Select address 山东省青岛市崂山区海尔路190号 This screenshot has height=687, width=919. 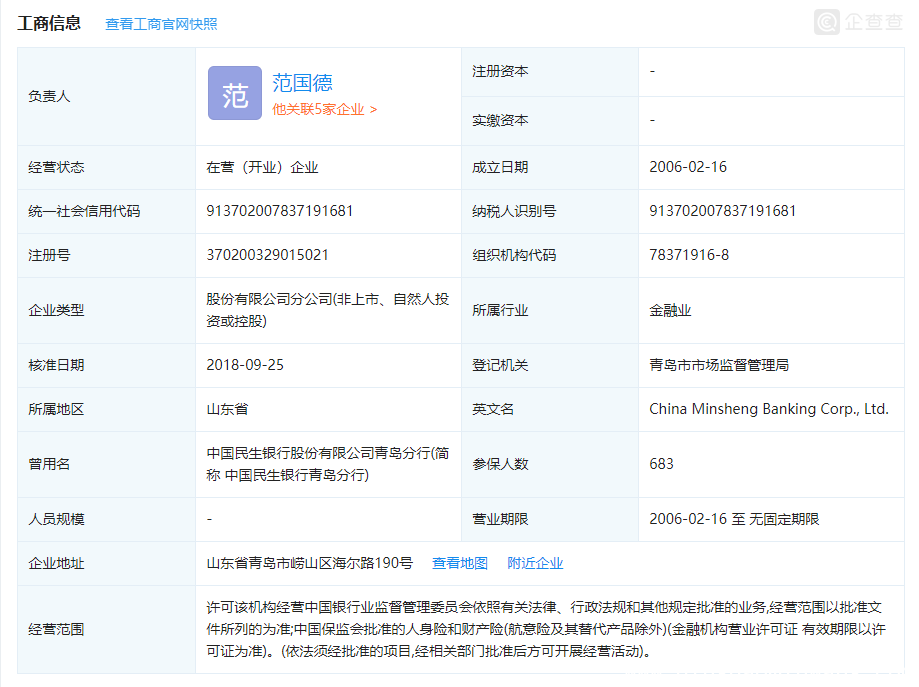pyautogui.click(x=309, y=563)
